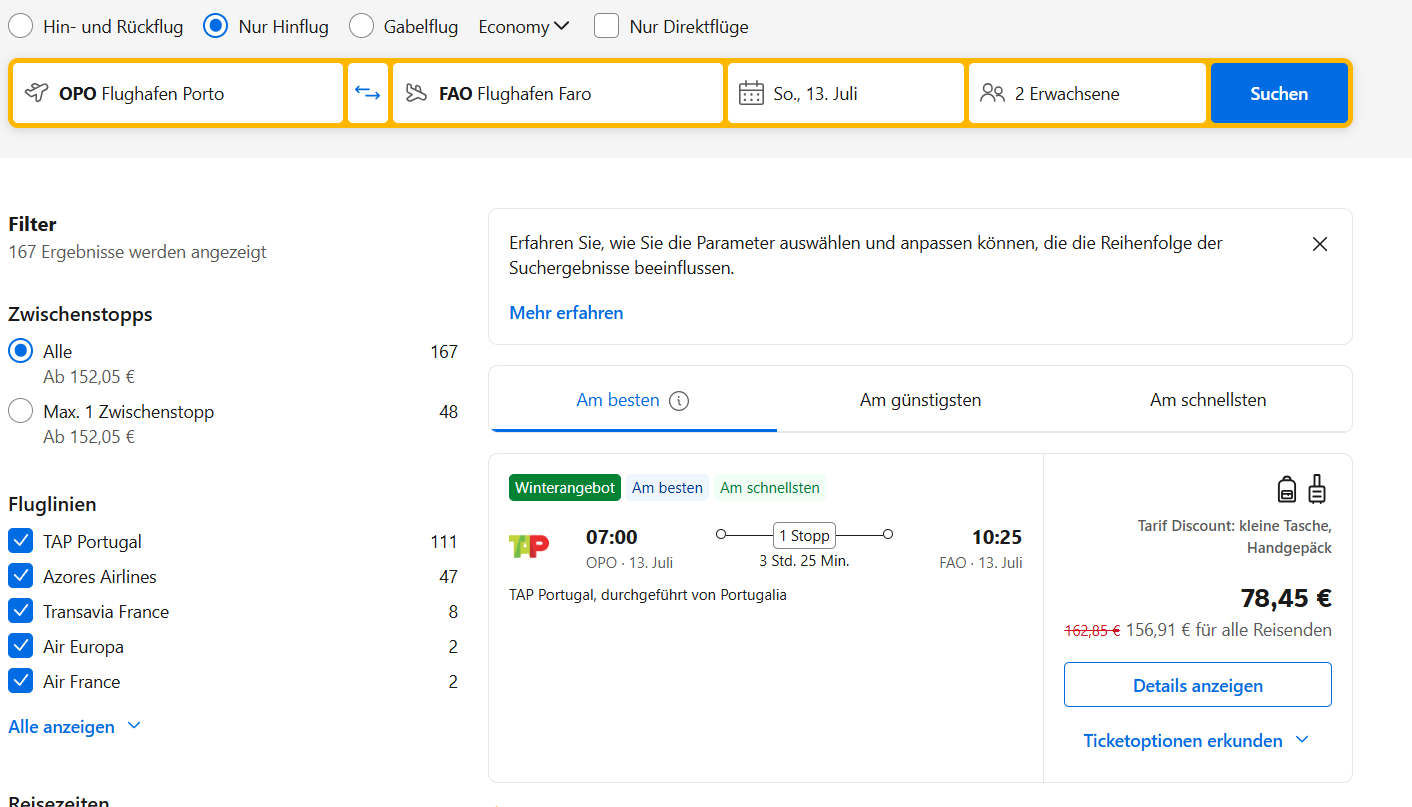Click 'TAP Portugal, durchgeführt von Portugalia' text
The image size is (1412, 807).
648,595
